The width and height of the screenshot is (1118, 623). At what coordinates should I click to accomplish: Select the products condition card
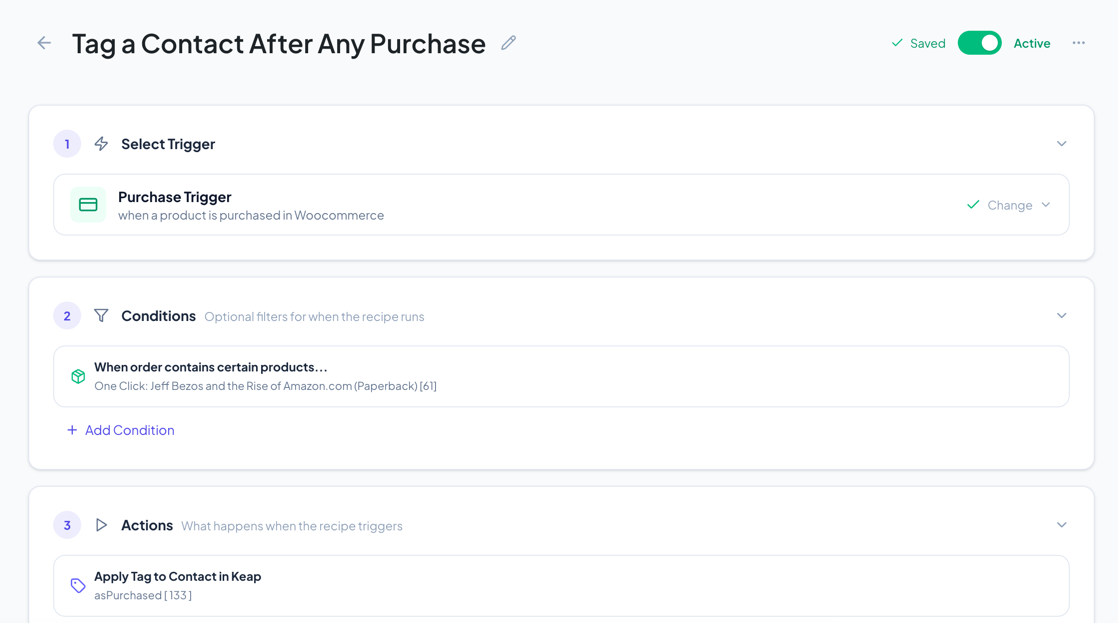coord(558,376)
